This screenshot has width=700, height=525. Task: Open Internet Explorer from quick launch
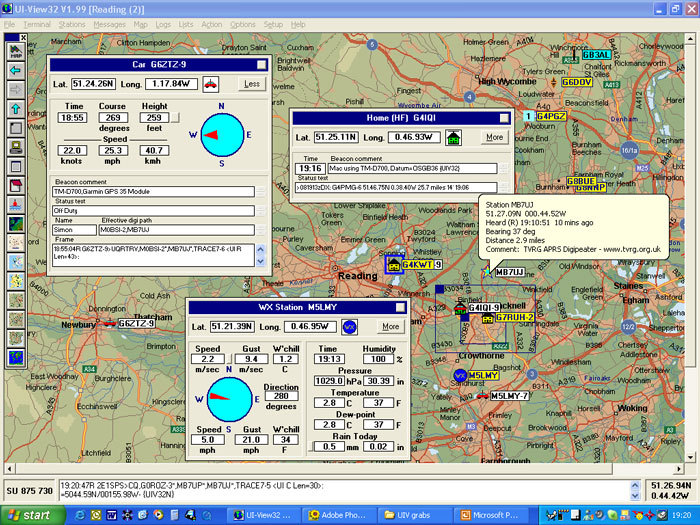pos(81,515)
